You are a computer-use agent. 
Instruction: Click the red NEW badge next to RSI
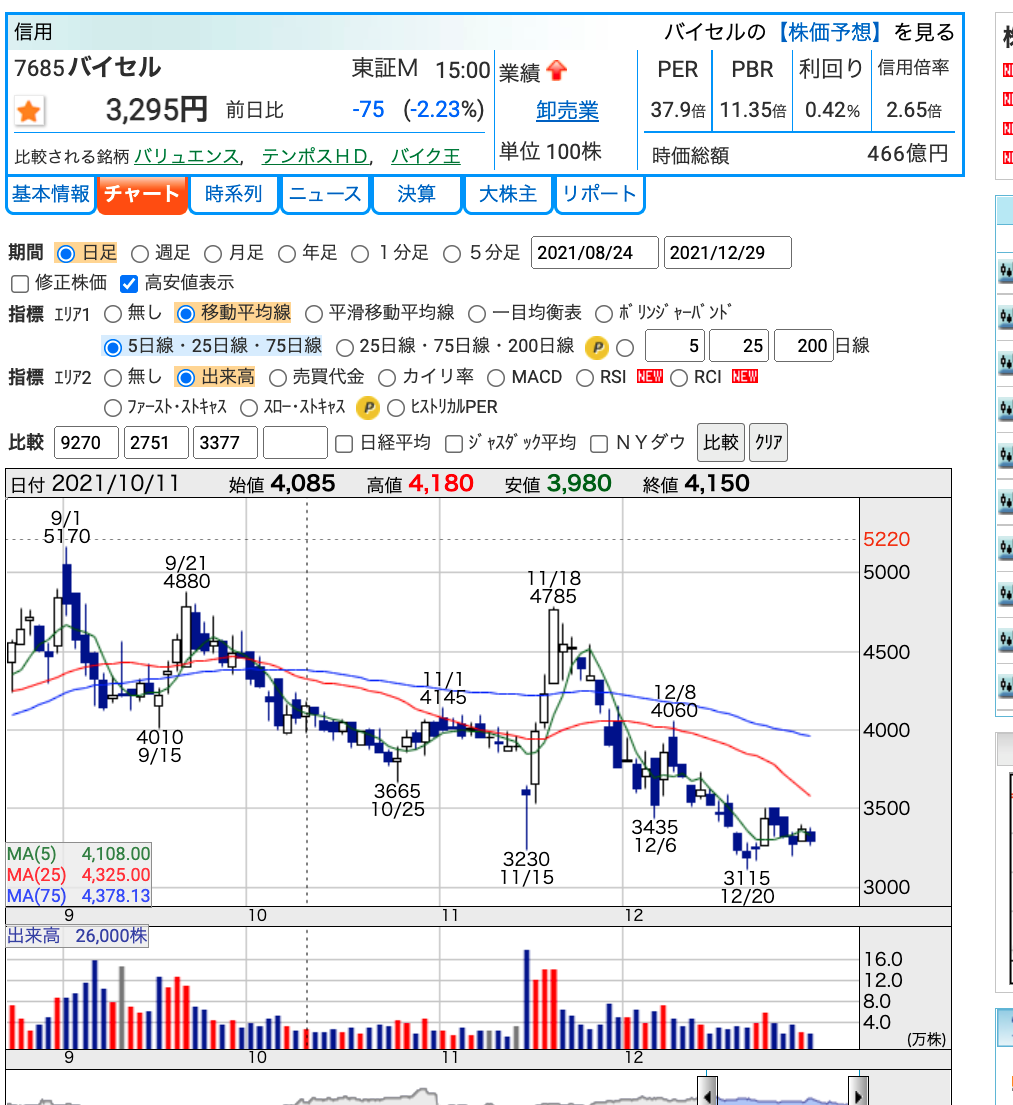[x=649, y=376]
